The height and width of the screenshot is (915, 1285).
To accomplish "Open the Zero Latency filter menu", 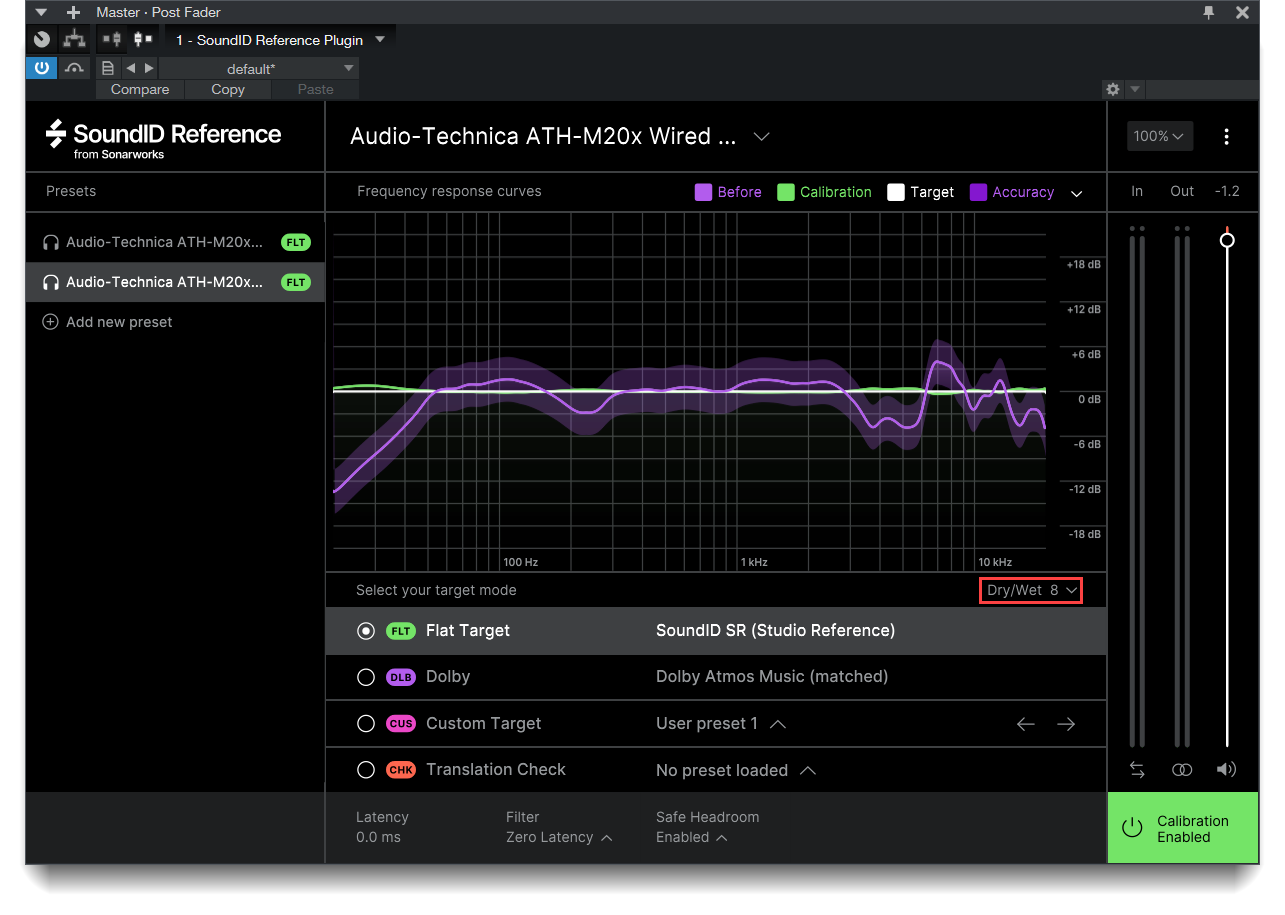I will (559, 837).
